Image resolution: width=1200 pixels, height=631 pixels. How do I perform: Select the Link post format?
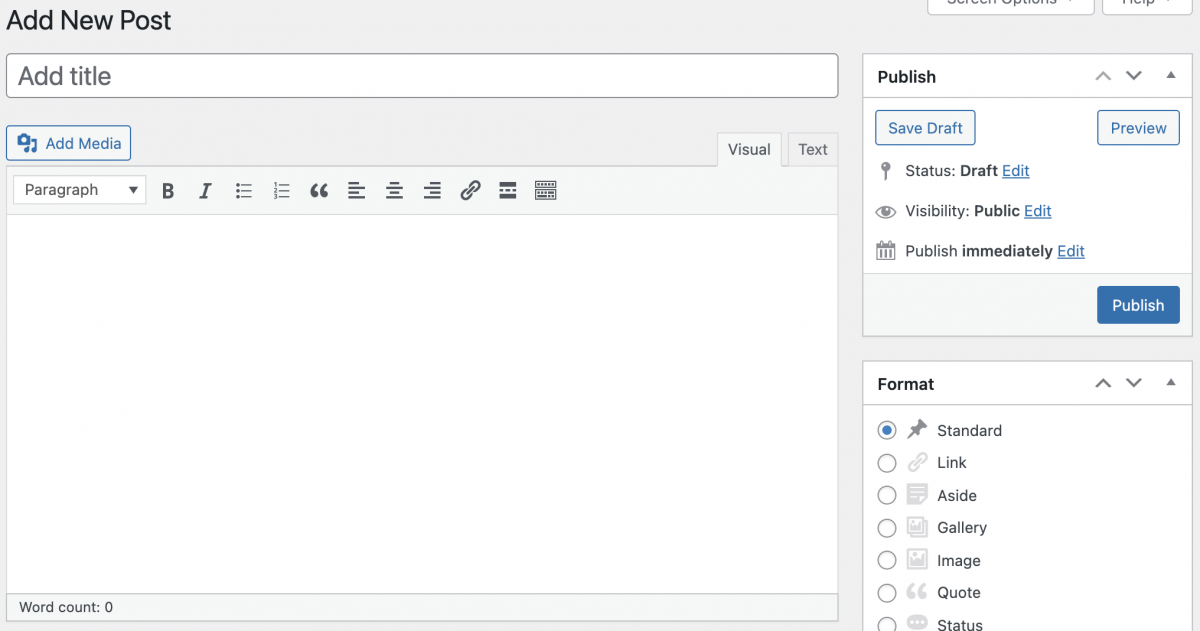coord(887,463)
